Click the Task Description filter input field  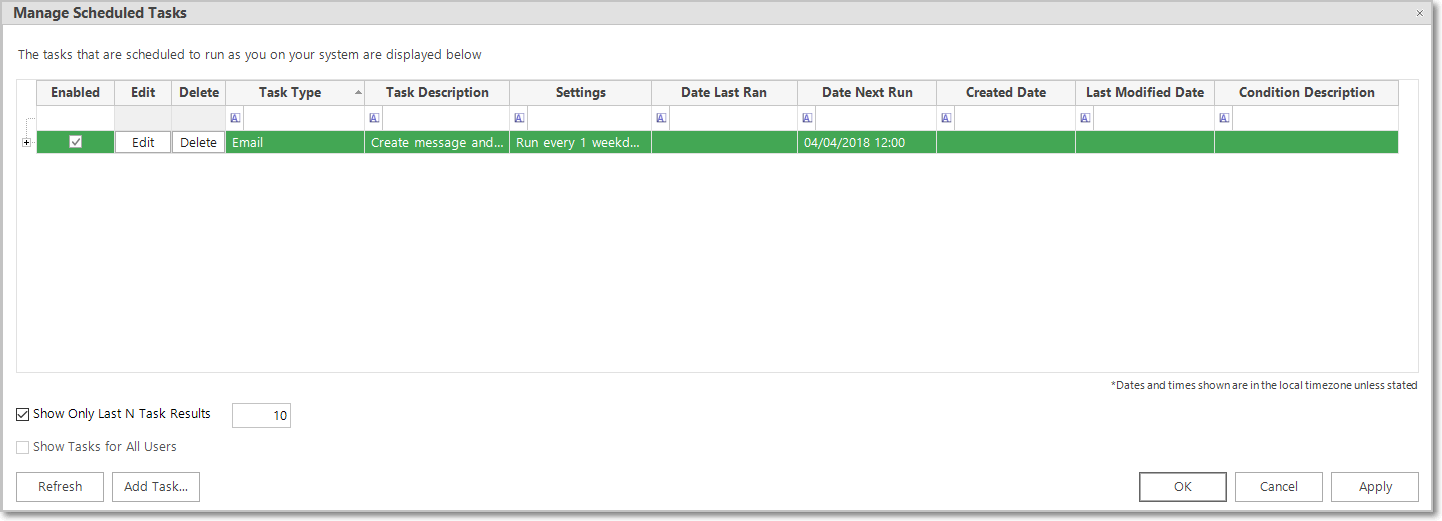445,118
